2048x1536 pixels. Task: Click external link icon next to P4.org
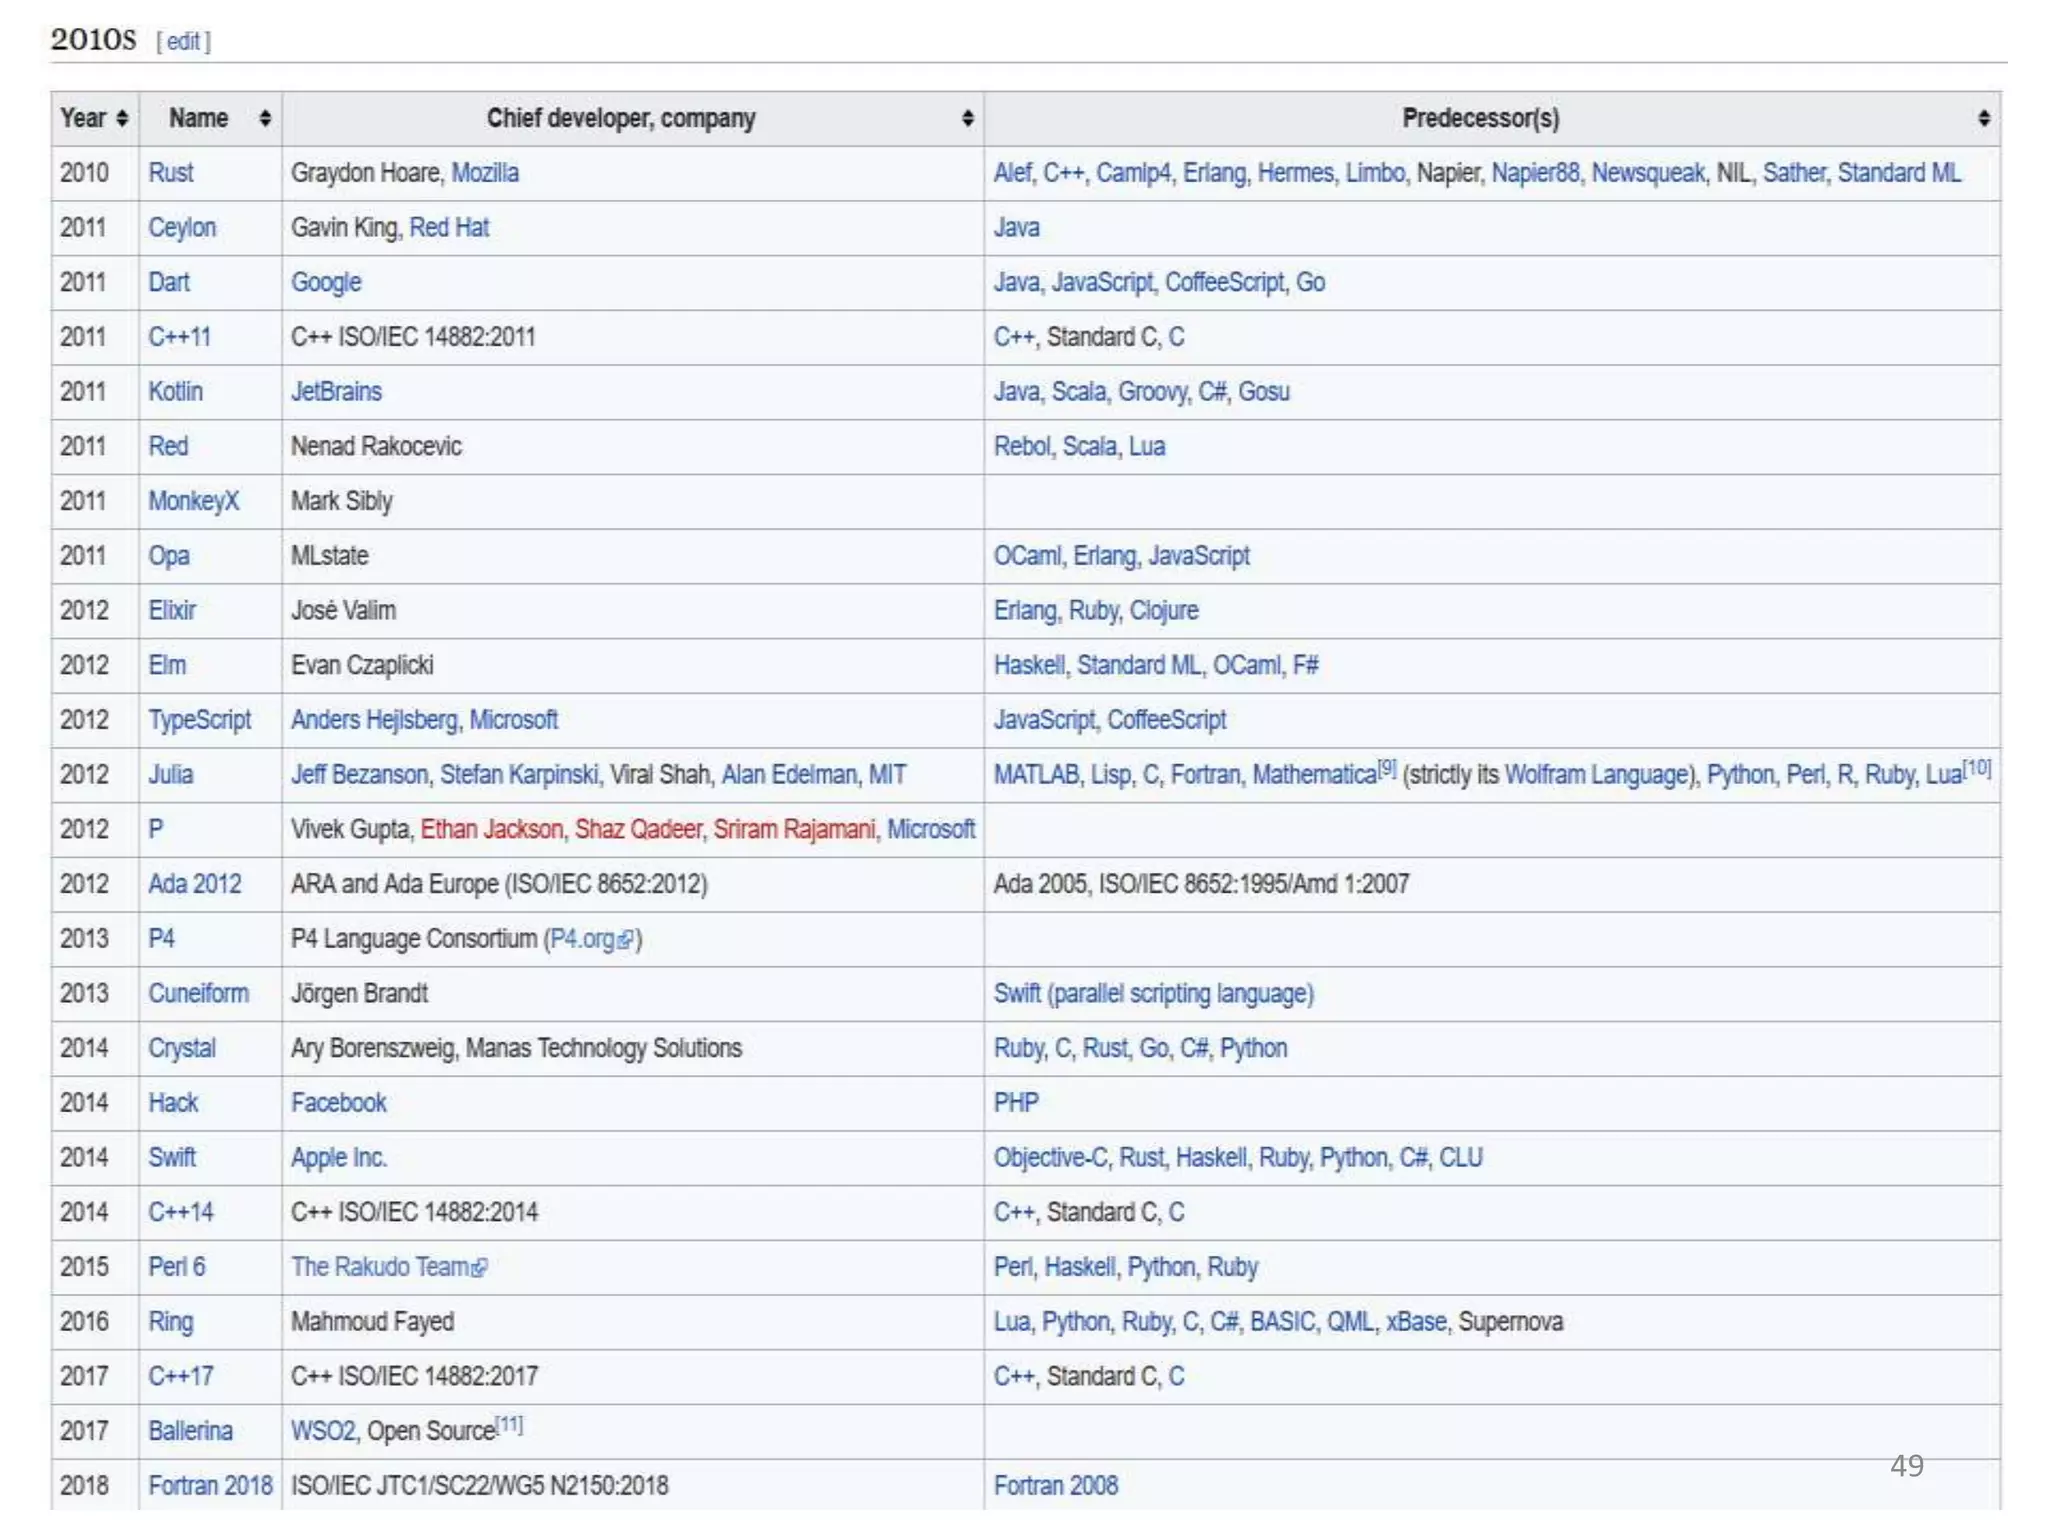[x=626, y=939]
